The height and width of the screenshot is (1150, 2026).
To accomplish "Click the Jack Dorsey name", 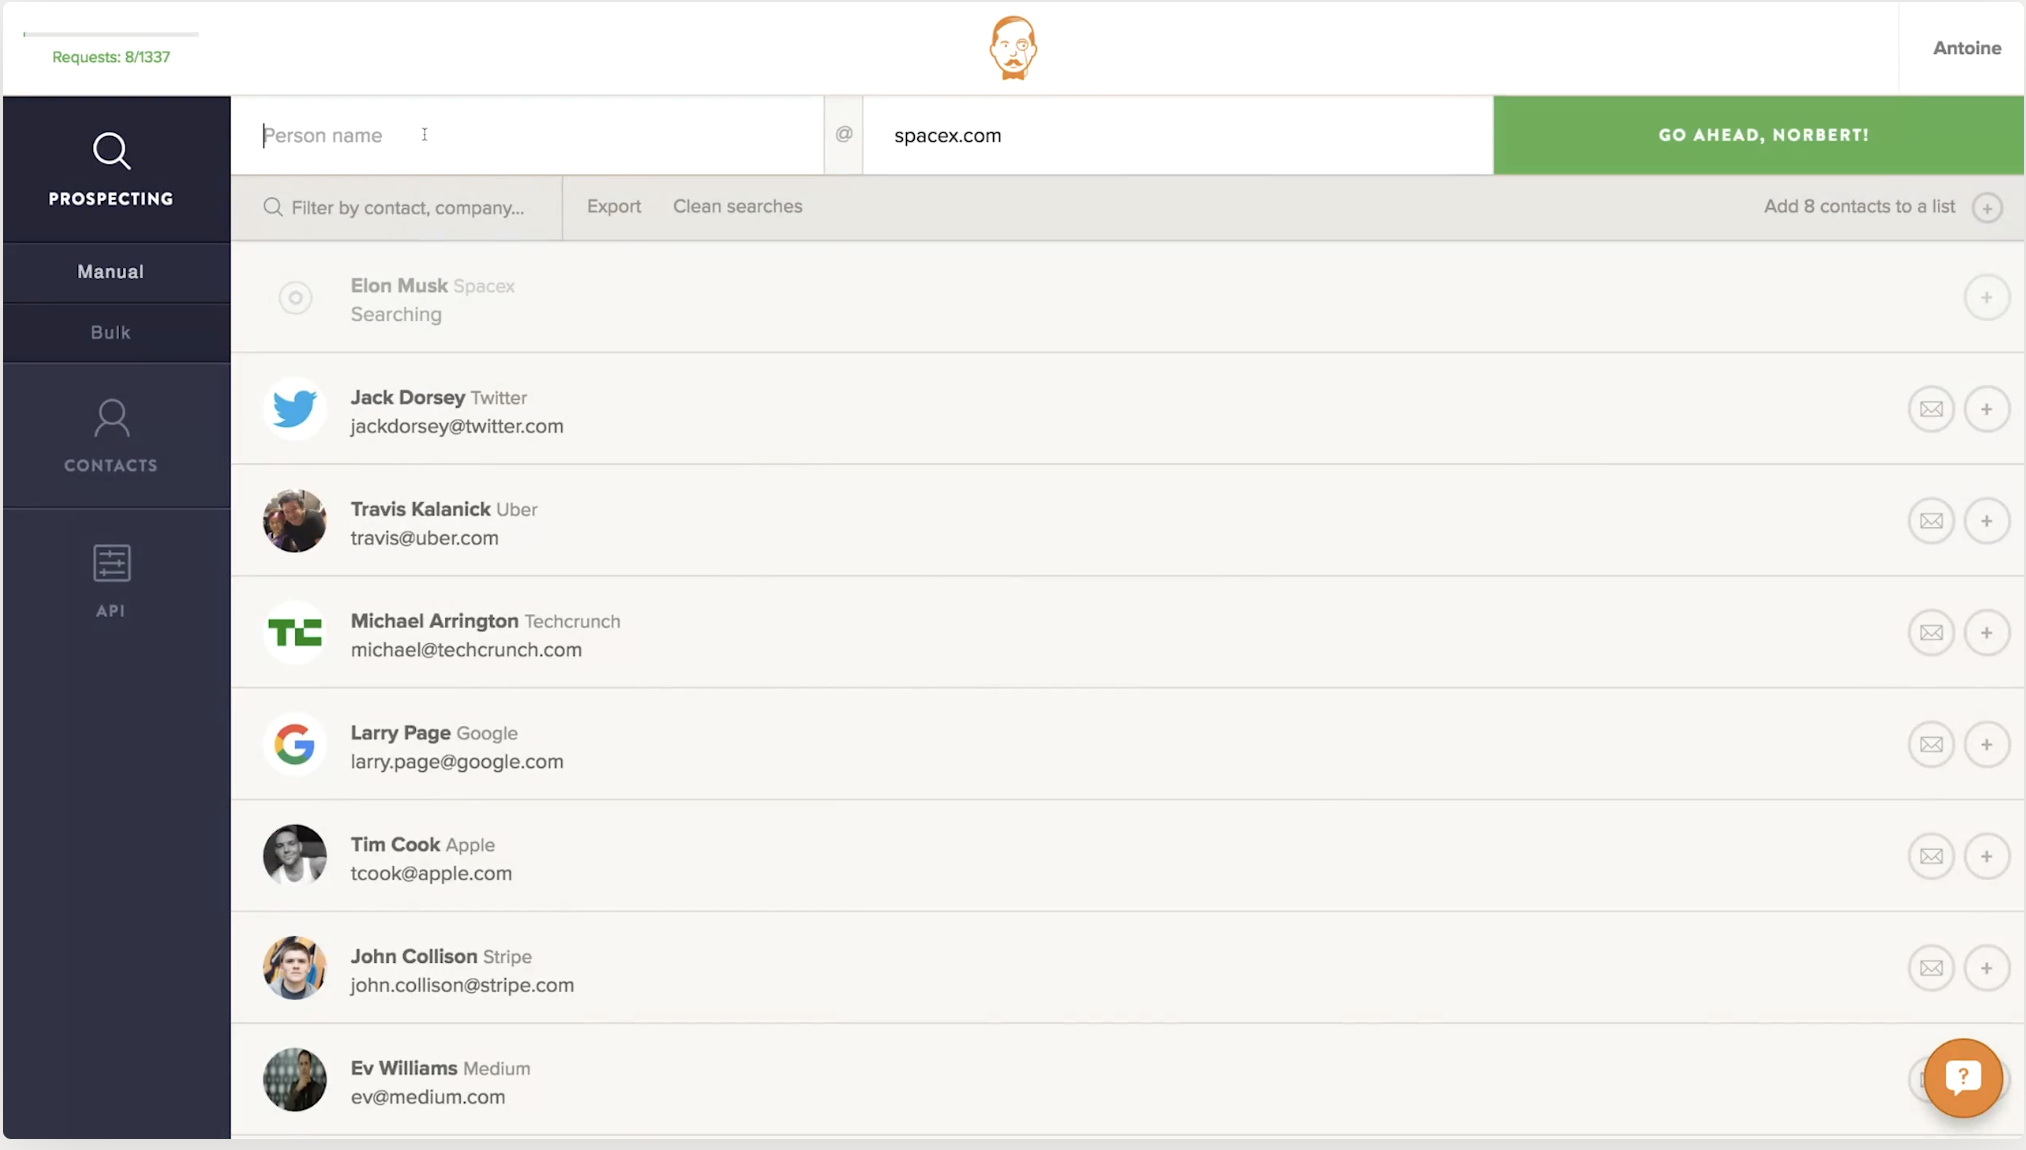I will (408, 398).
